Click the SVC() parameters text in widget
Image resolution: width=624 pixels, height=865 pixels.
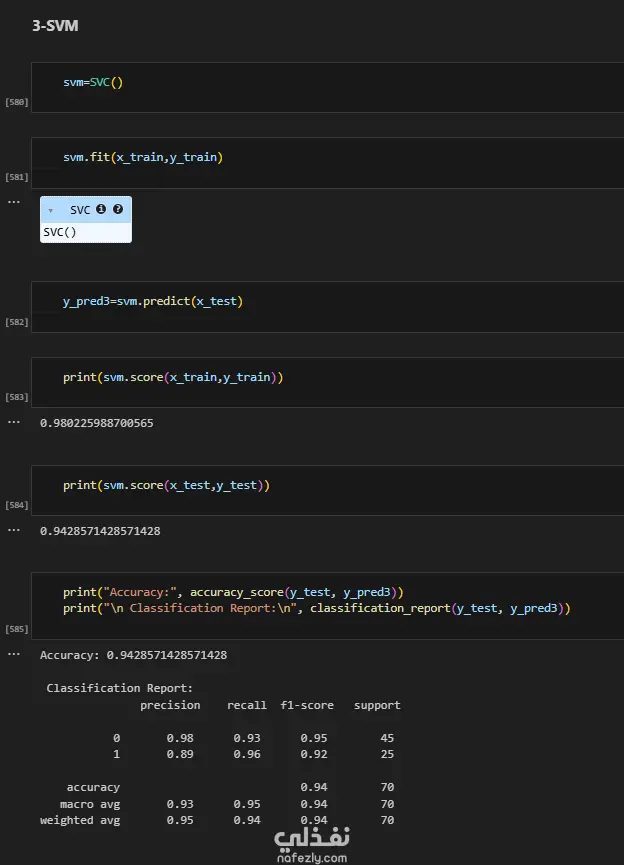[60, 232]
